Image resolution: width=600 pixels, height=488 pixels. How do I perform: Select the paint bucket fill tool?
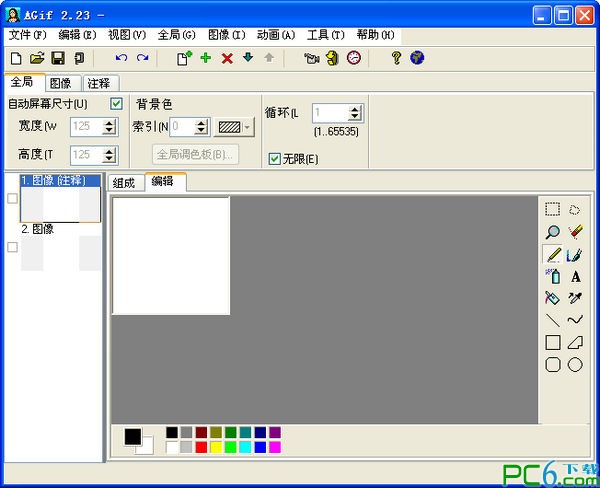pos(552,298)
